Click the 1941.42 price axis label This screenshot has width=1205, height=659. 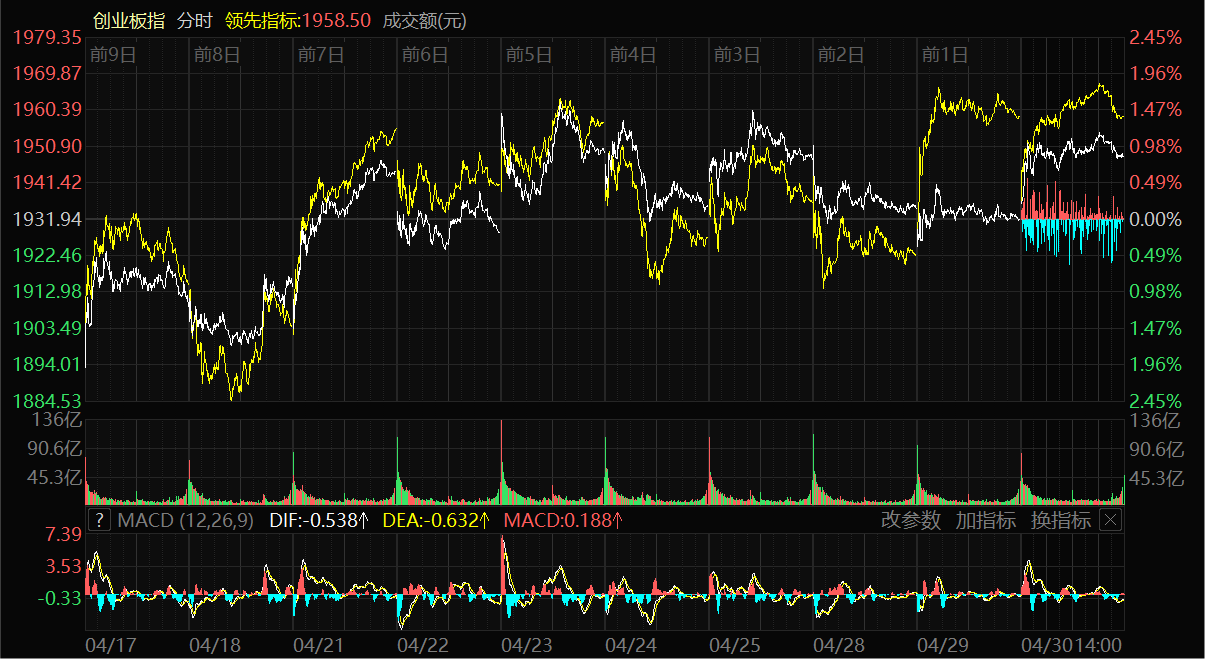48,182
